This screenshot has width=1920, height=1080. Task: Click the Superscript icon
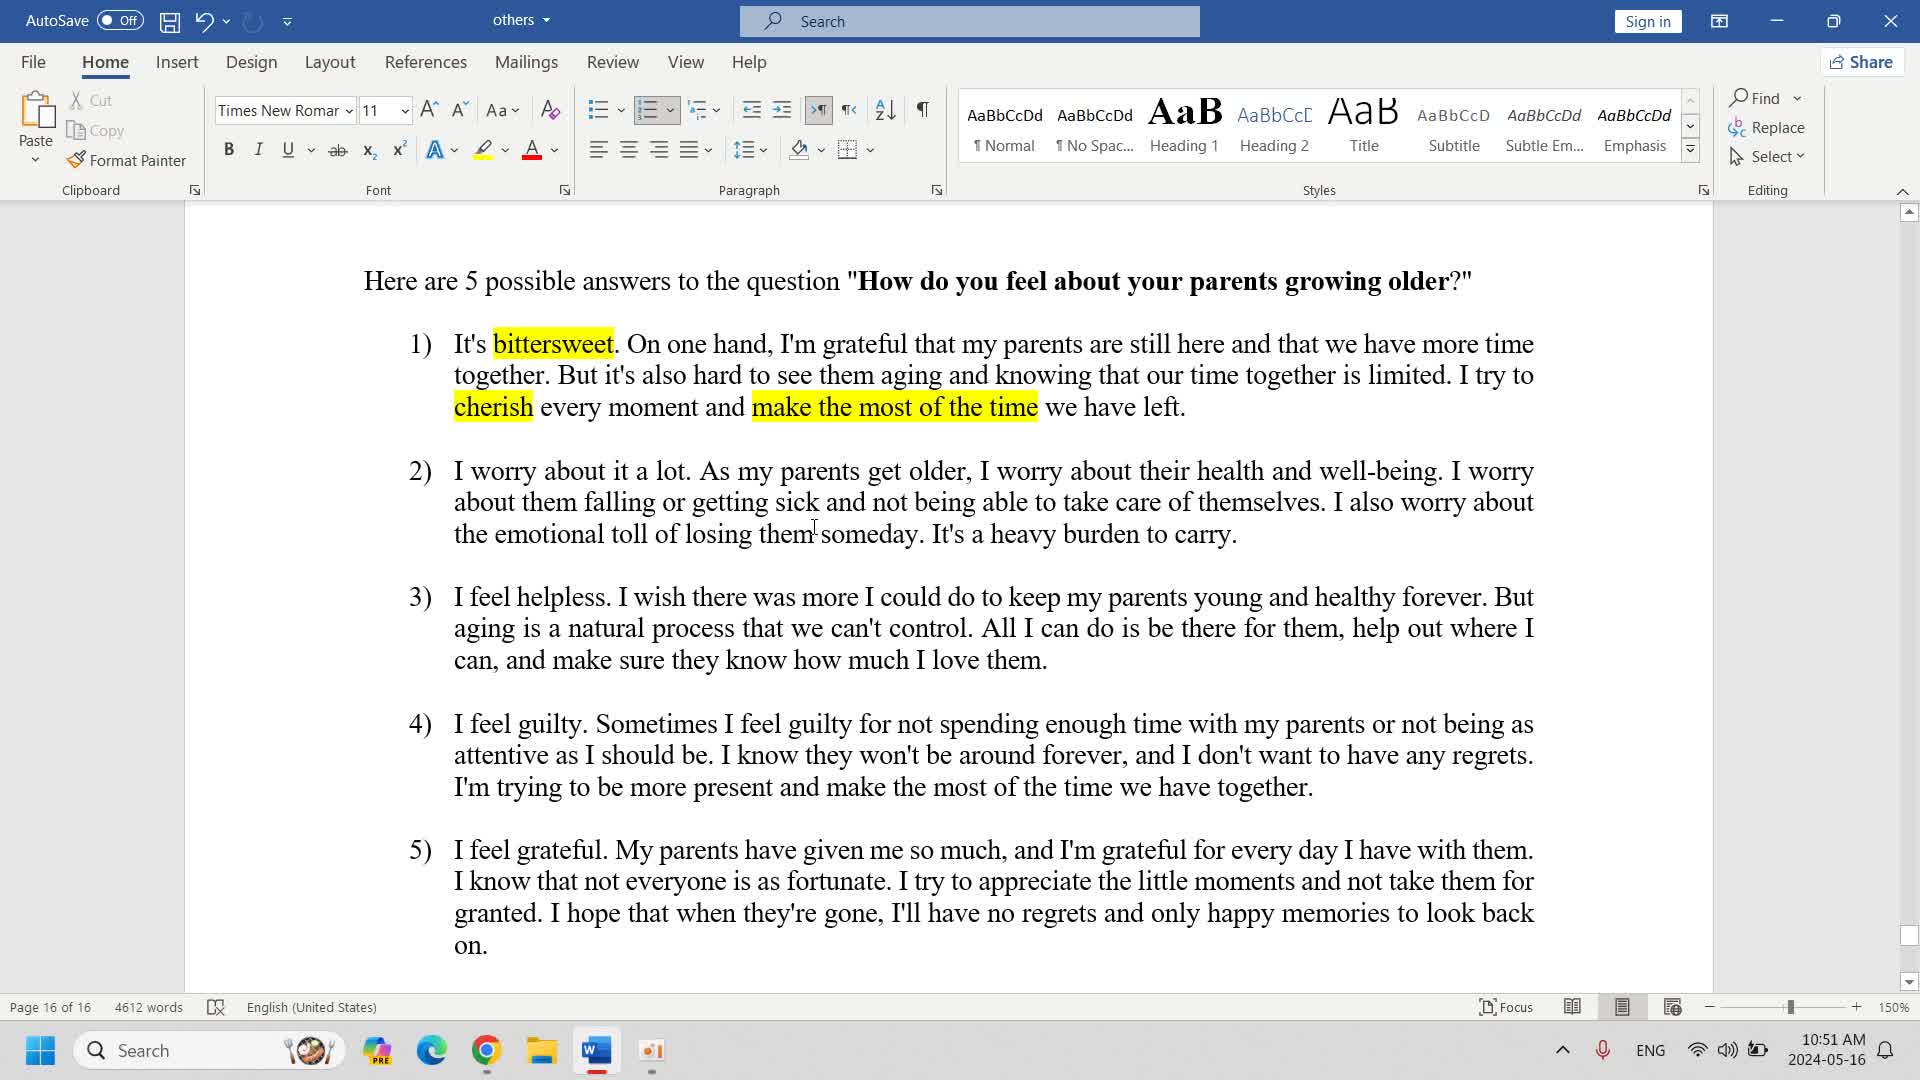click(399, 150)
